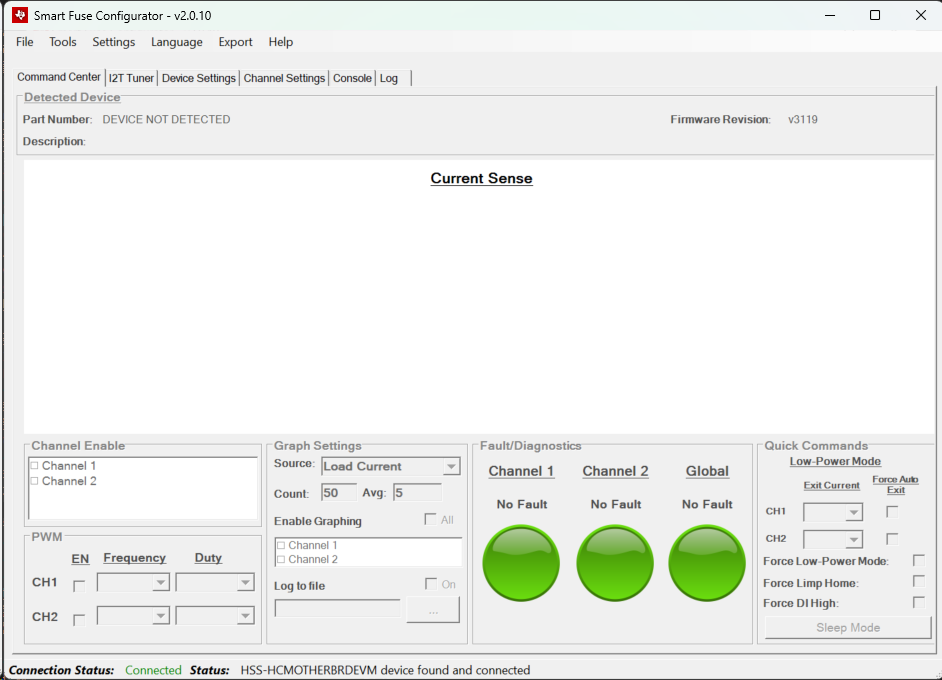Screen dimensions: 942x680
Task: Click the Count input field showing 50
Action: click(339, 492)
